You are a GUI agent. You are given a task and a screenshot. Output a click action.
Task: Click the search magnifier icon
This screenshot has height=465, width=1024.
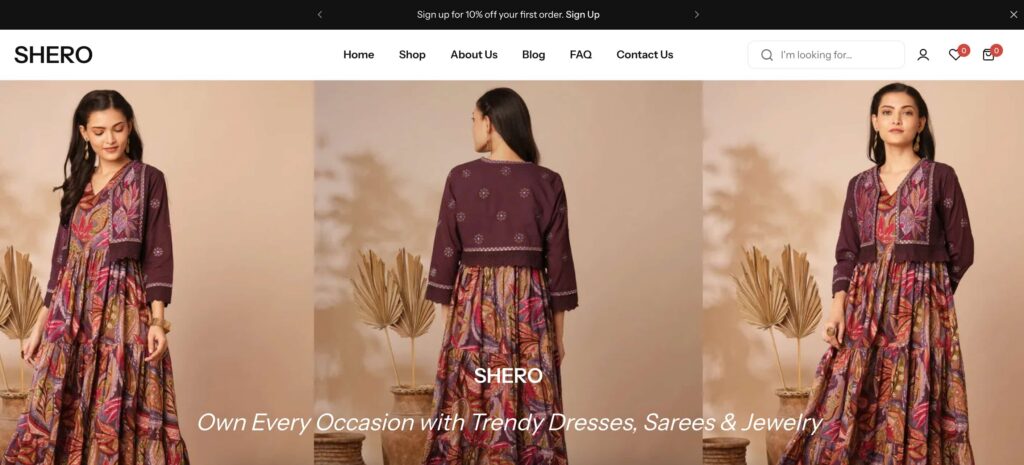point(767,55)
